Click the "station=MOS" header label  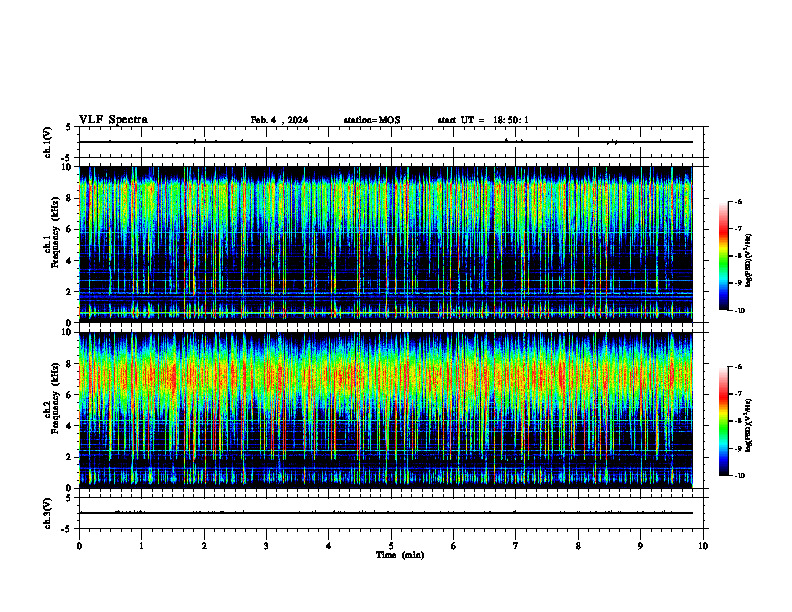(372, 120)
